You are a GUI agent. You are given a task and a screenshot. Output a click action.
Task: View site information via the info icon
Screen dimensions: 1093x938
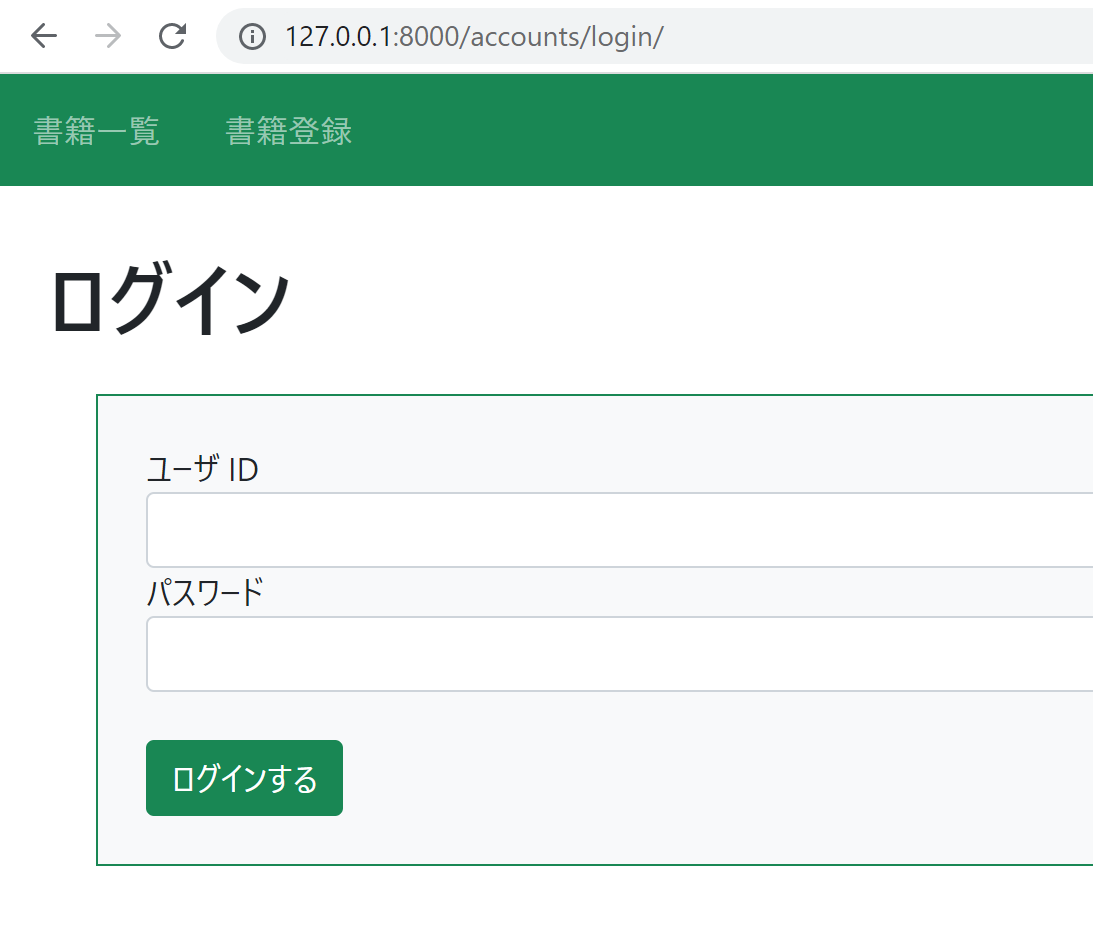pos(252,36)
